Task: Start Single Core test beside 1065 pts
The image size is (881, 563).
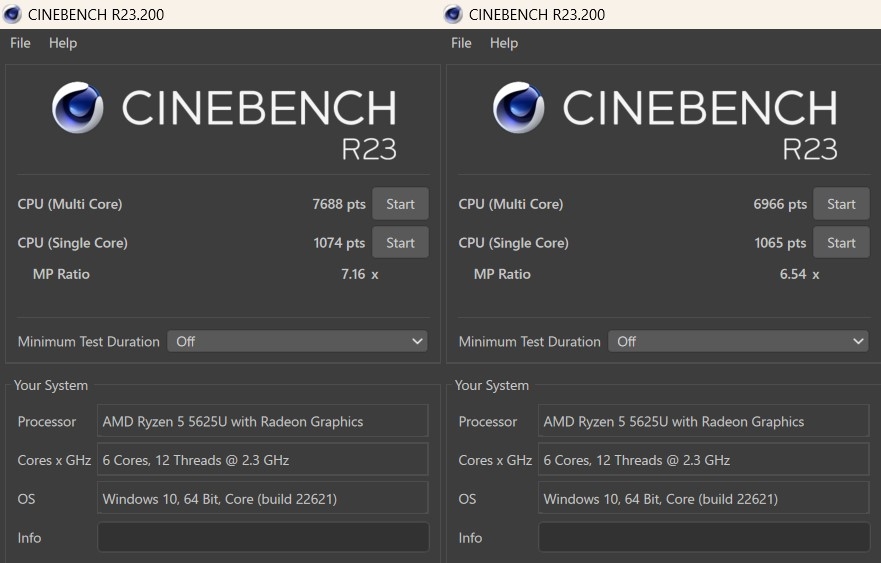Action: 841,243
